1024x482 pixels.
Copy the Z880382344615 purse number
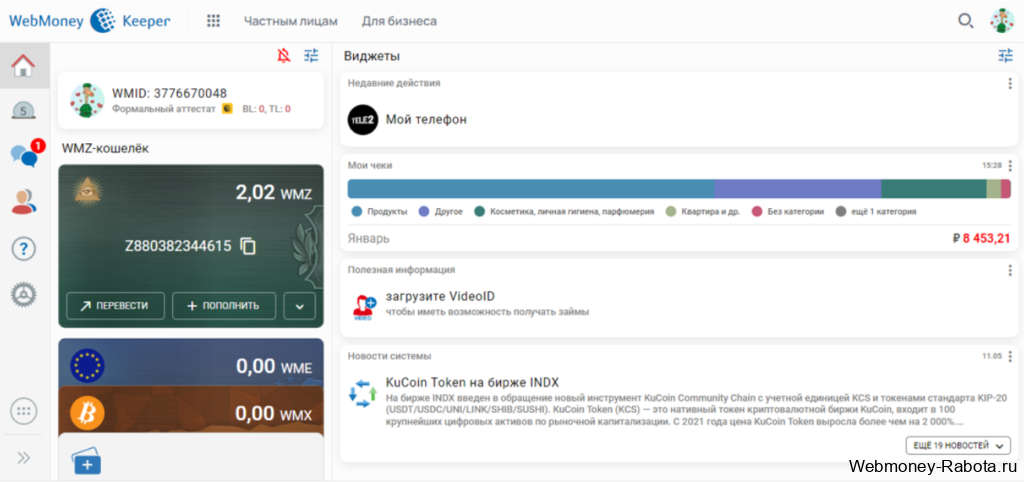point(248,246)
